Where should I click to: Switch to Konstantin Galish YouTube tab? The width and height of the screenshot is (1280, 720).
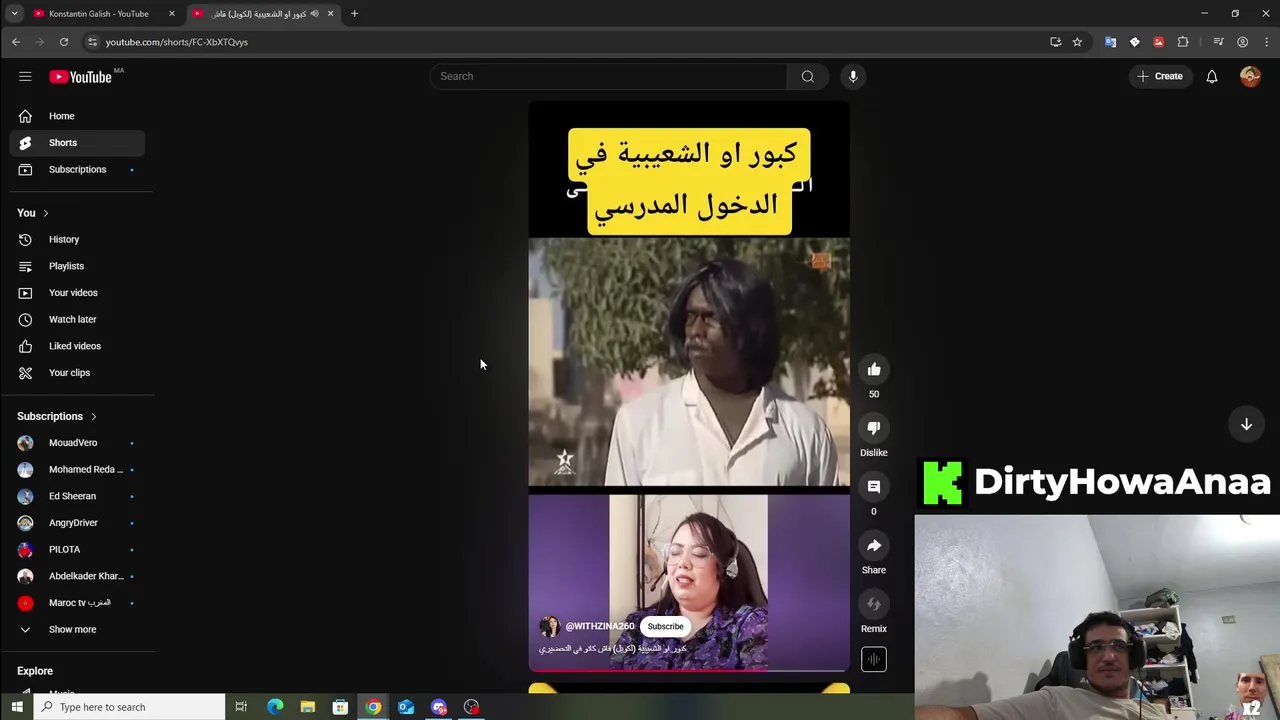point(98,13)
